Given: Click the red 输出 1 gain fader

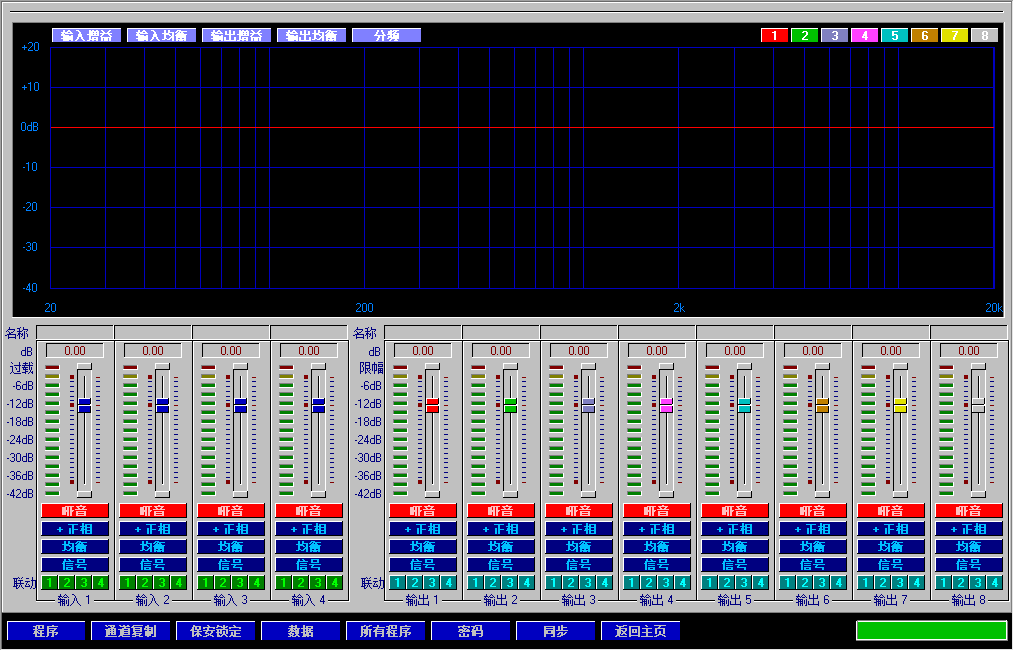Looking at the screenshot, I should [x=433, y=405].
